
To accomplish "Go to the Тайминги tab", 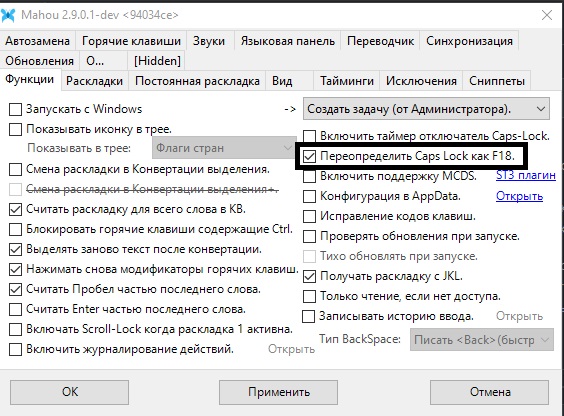I will click(347, 81).
